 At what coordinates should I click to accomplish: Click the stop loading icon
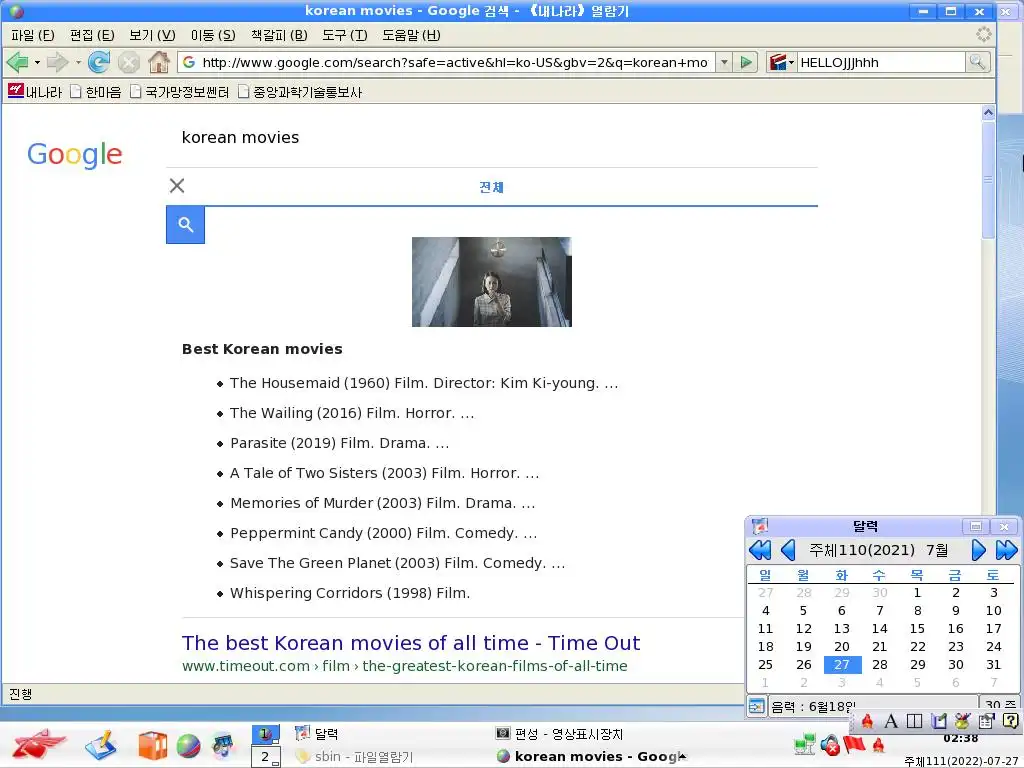[x=129, y=63]
